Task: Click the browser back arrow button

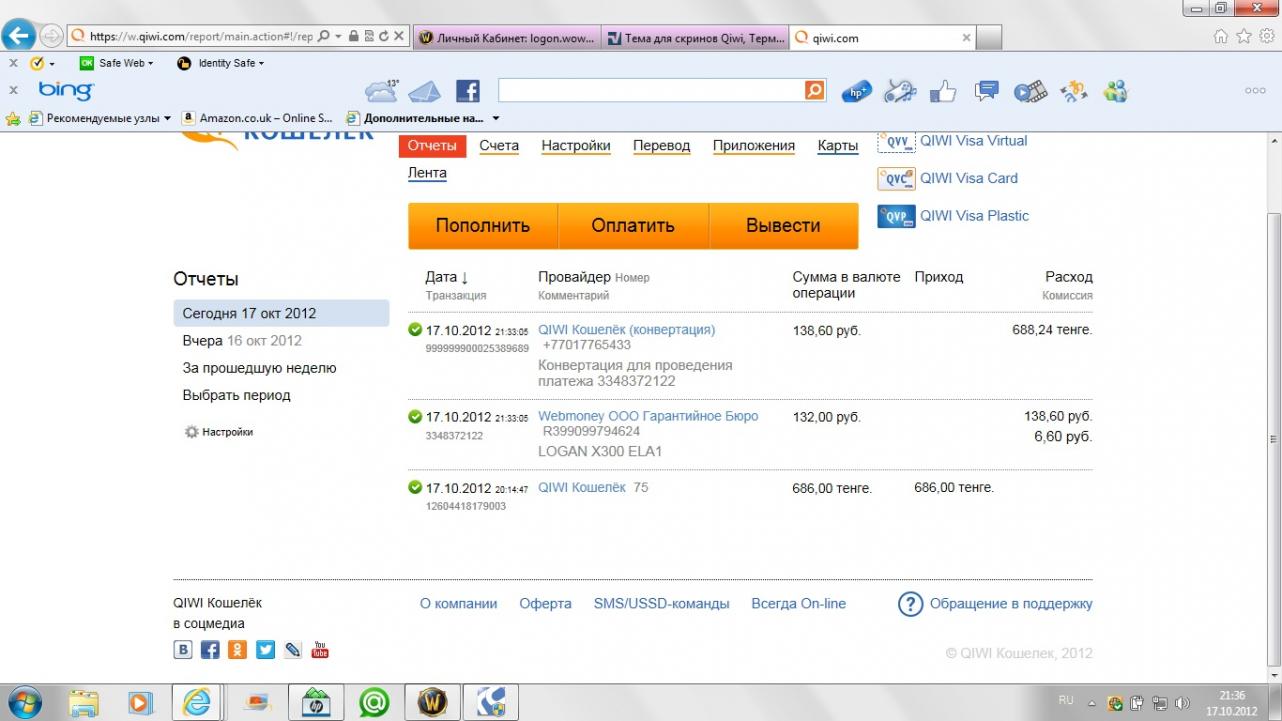Action: coord(19,37)
